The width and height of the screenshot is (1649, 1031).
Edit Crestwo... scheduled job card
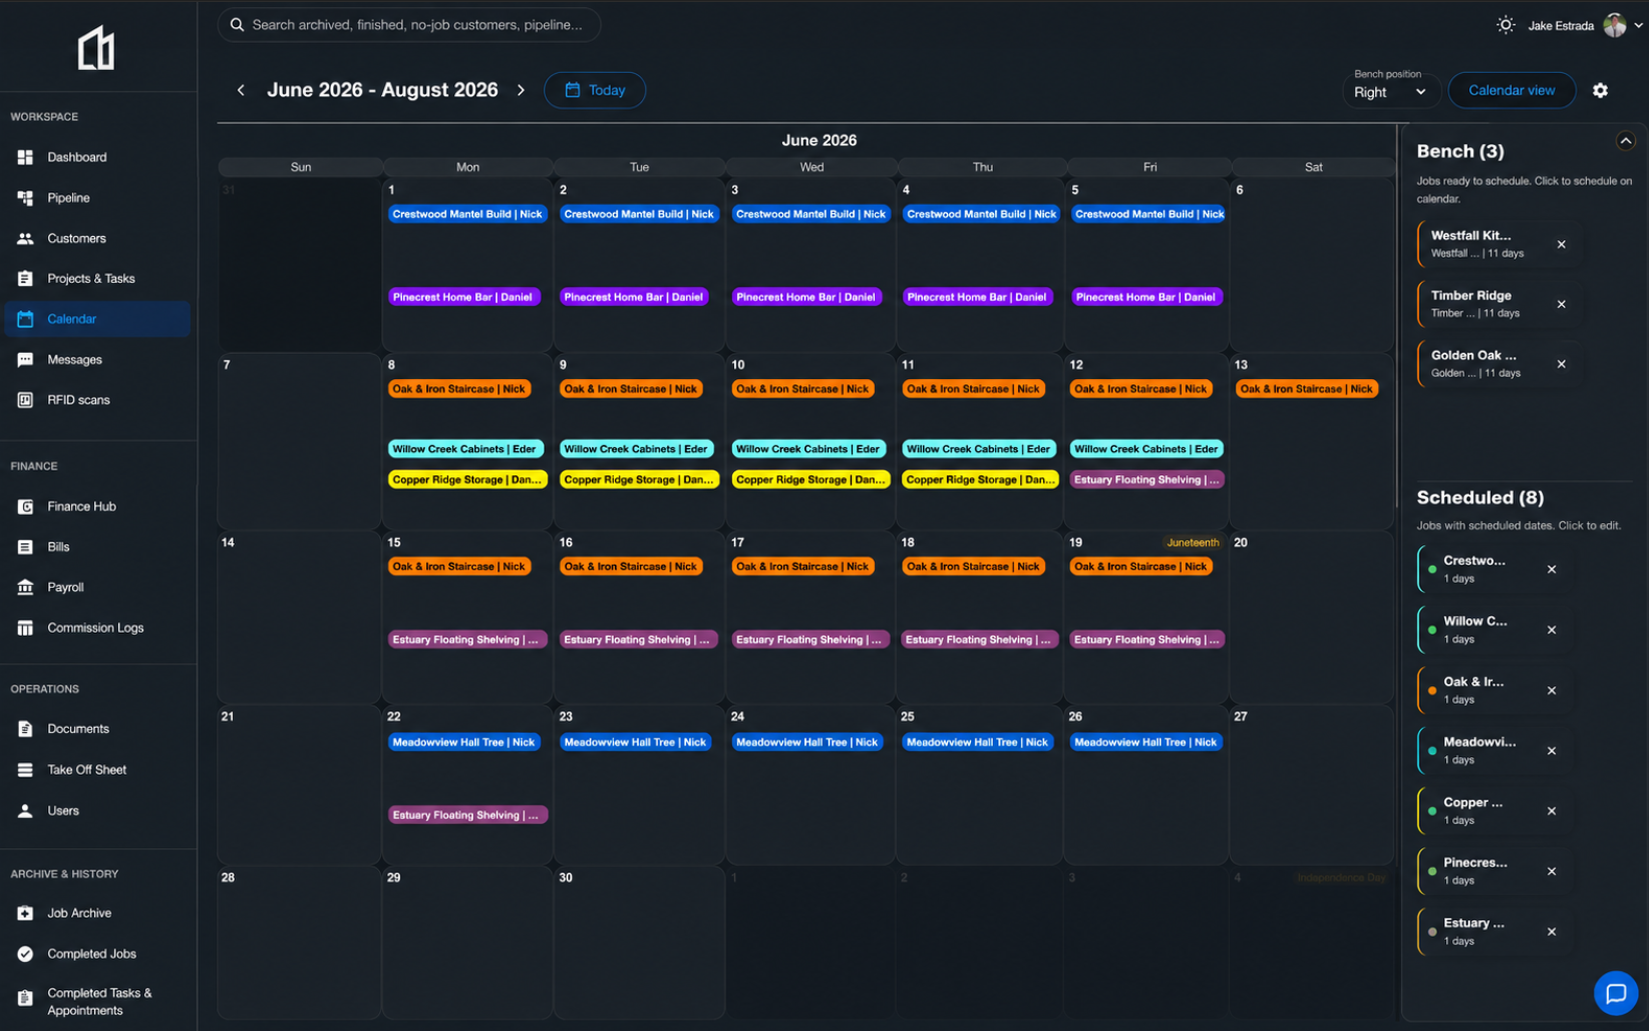[x=1494, y=569]
